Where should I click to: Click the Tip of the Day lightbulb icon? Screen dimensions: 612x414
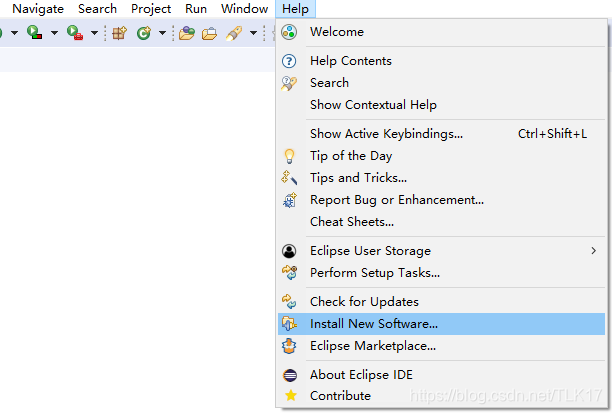tap(289, 156)
